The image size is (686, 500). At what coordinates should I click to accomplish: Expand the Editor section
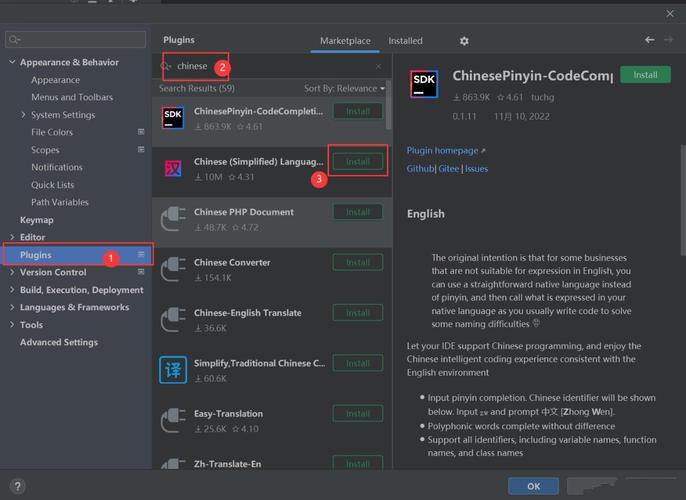point(12,237)
